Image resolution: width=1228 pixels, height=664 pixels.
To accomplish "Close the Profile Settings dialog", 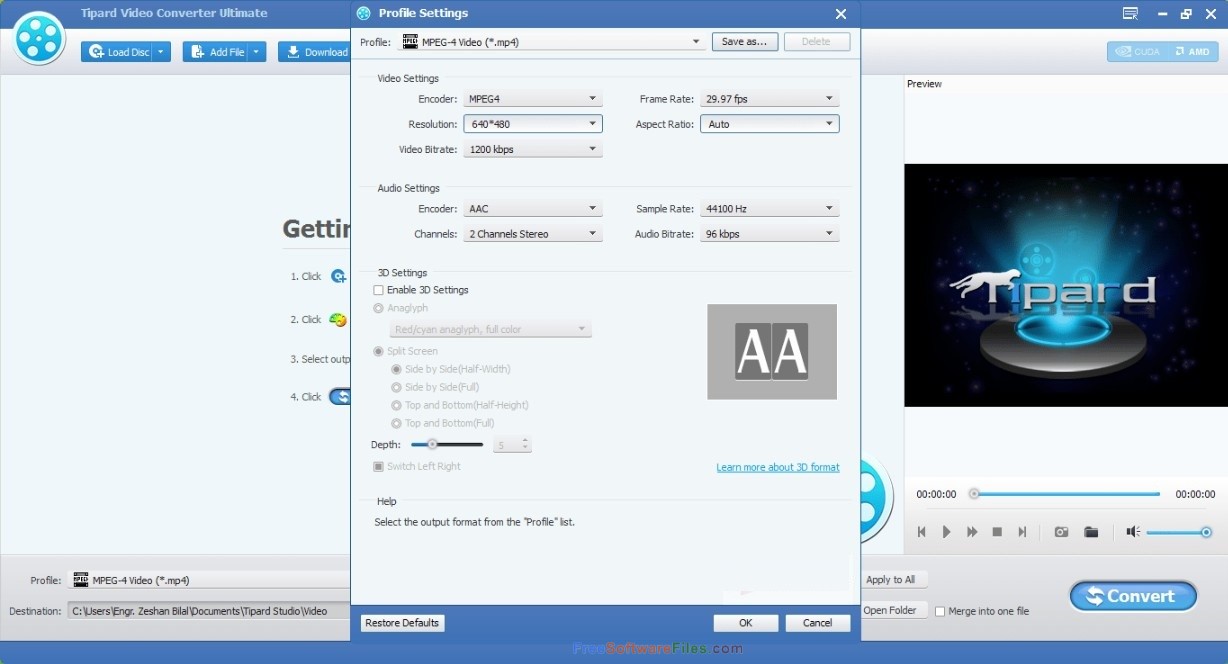I will coord(841,14).
